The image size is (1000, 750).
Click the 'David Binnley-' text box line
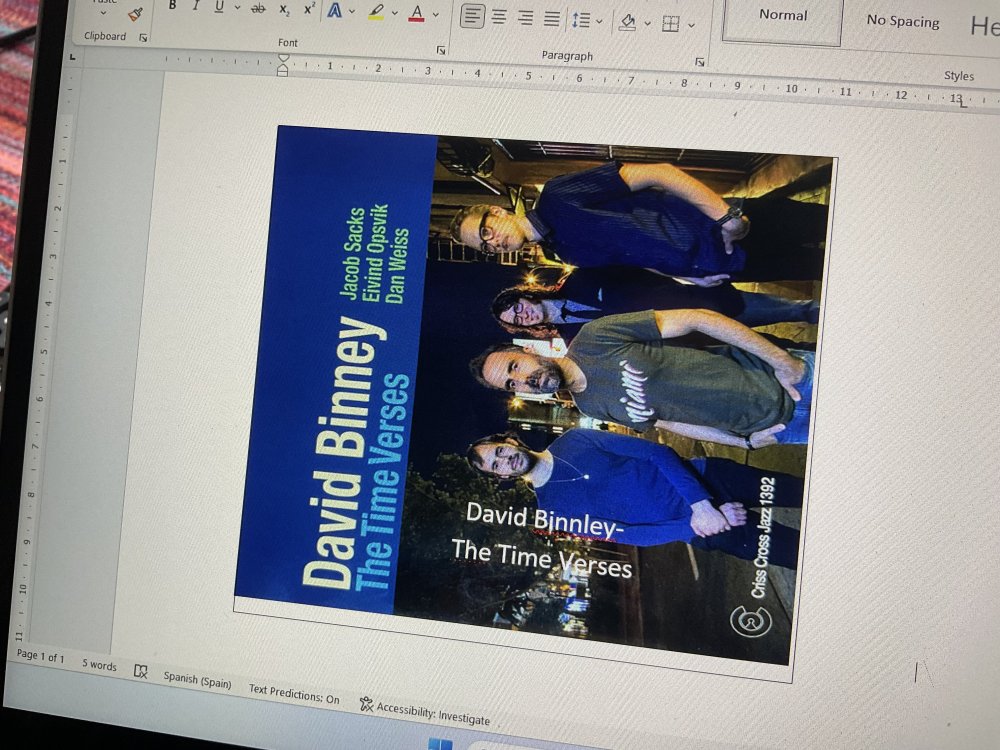[x=543, y=520]
